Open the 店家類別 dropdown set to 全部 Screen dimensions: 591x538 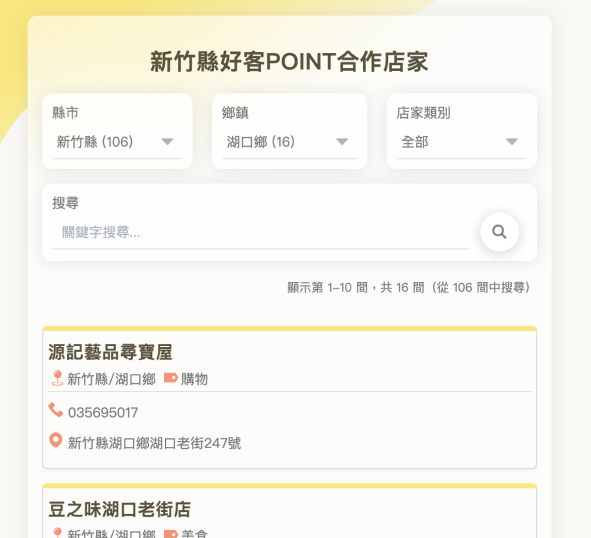[x=462, y=142]
